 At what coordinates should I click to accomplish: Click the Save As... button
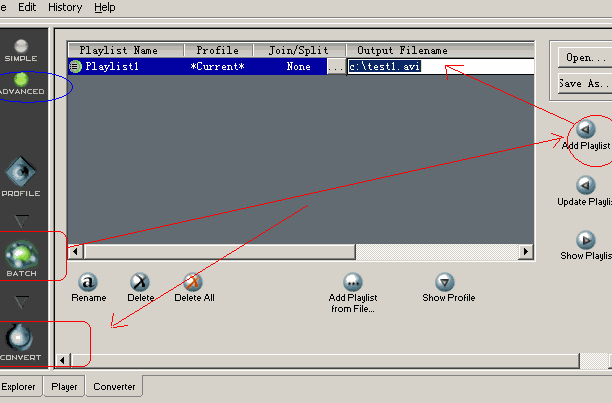pyautogui.click(x=584, y=84)
